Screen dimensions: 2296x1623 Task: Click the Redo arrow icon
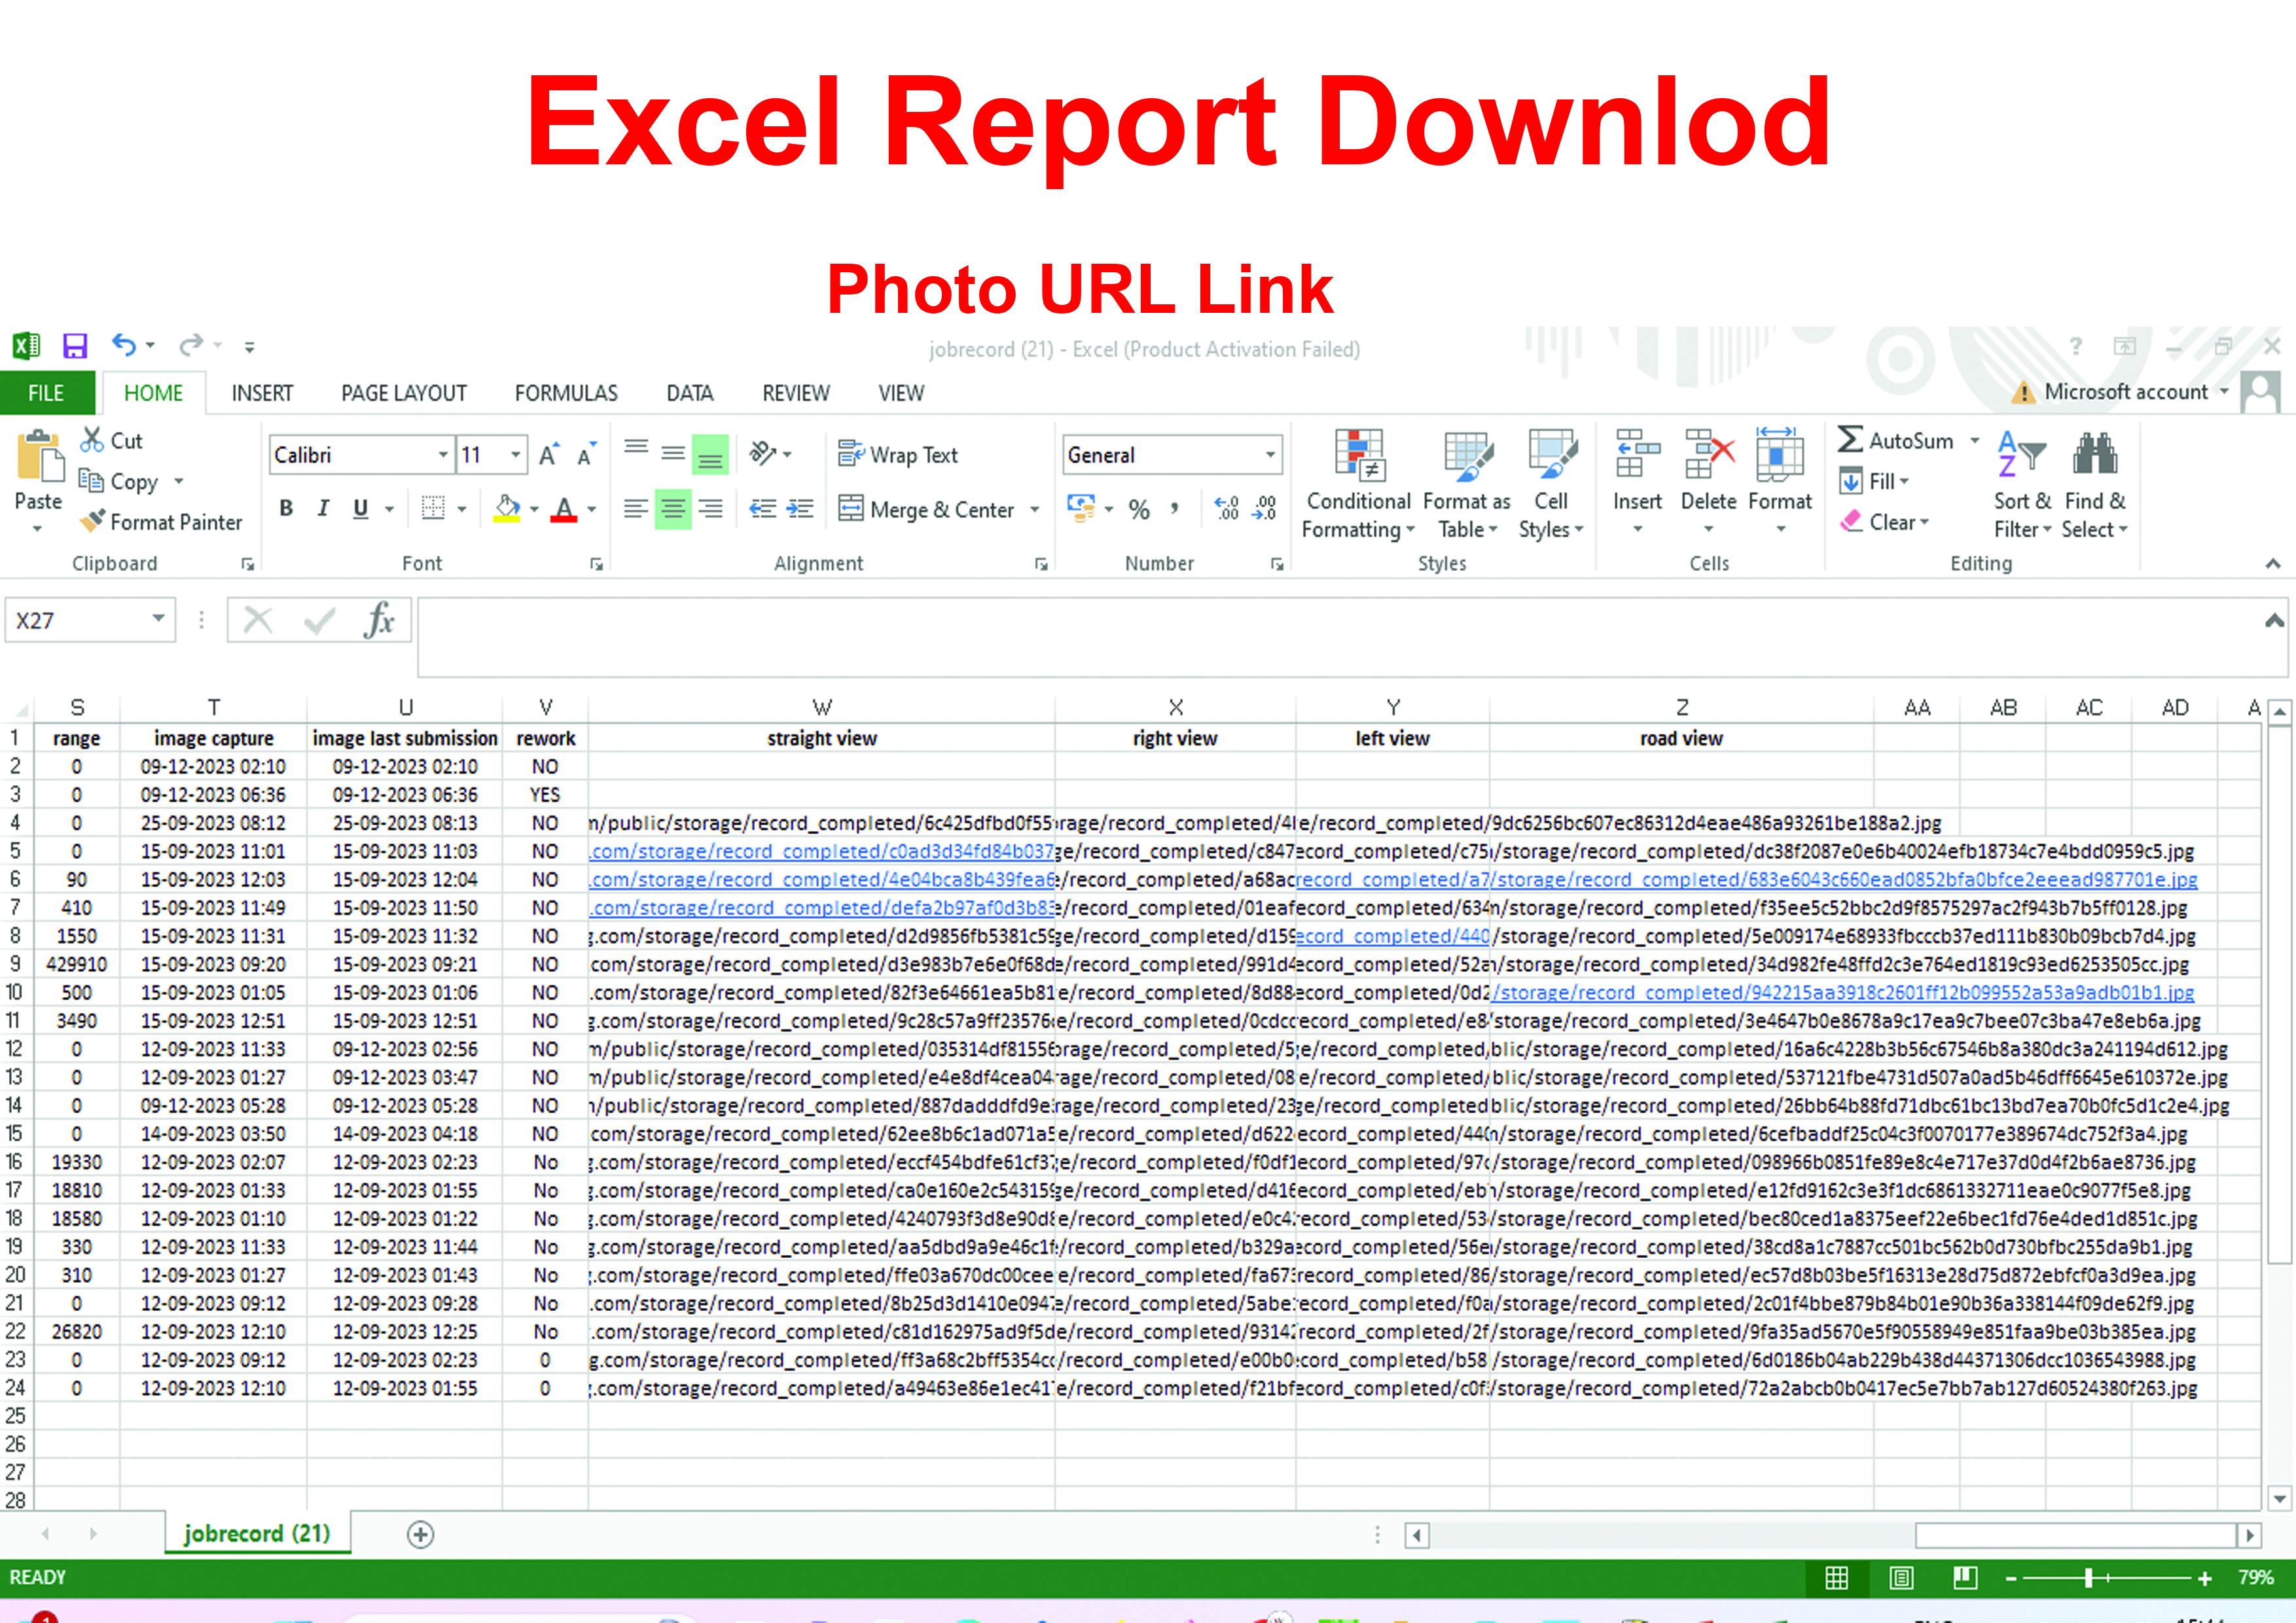[x=191, y=345]
